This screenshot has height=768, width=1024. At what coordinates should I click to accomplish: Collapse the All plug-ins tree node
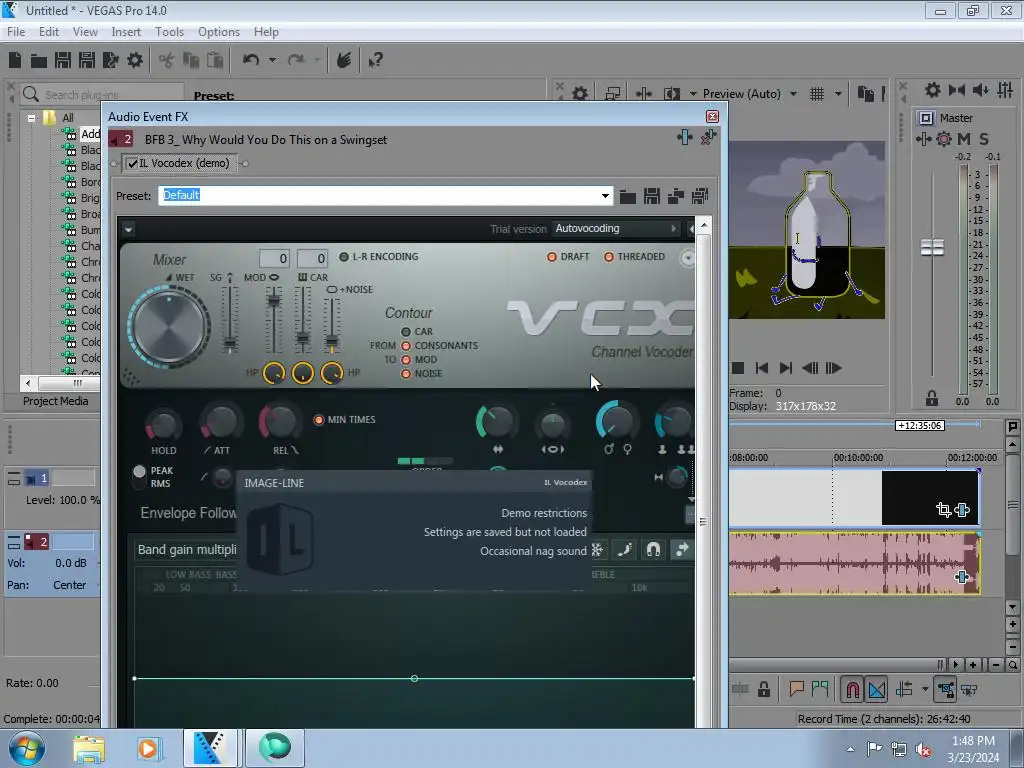[x=31, y=118]
